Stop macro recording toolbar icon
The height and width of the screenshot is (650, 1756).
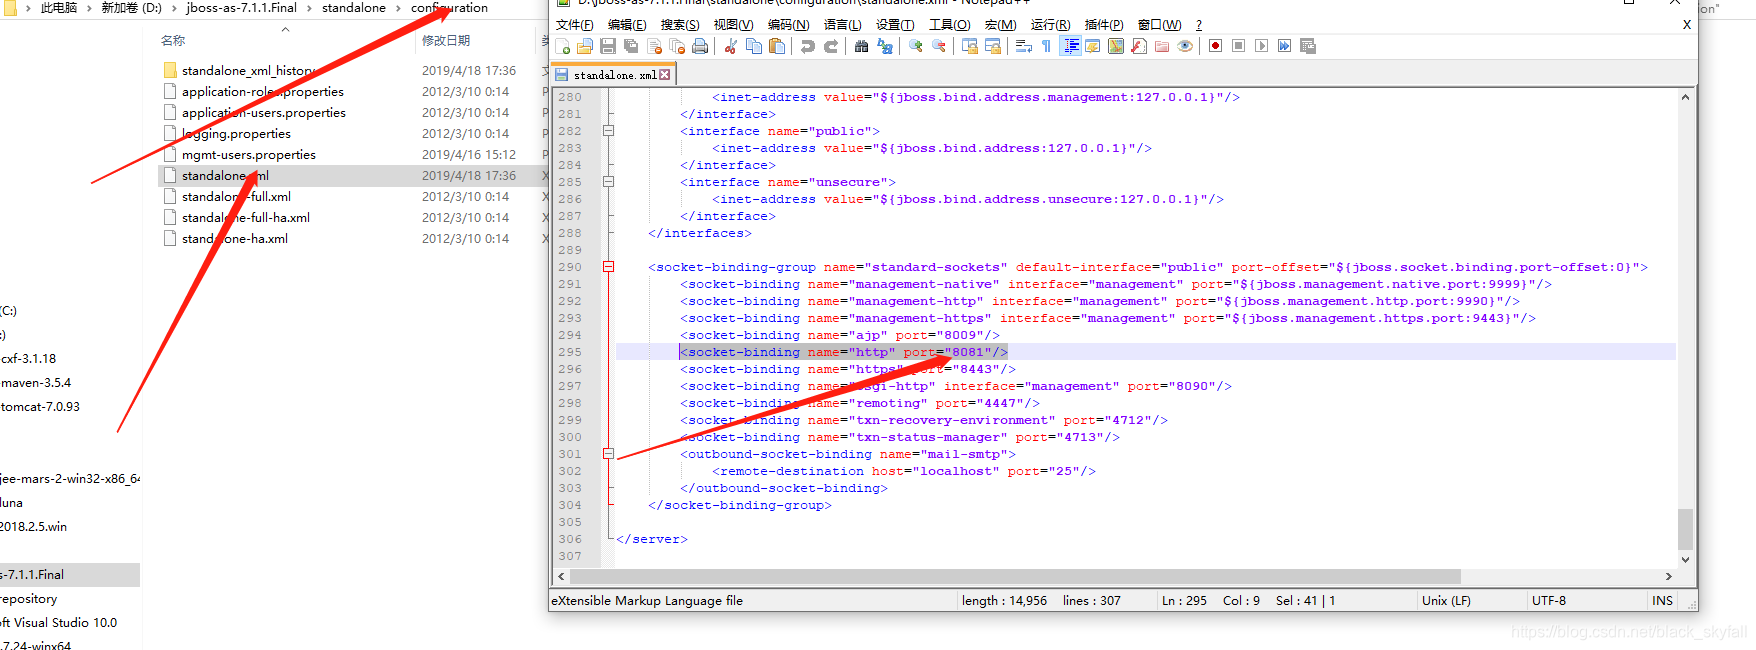pos(1238,46)
